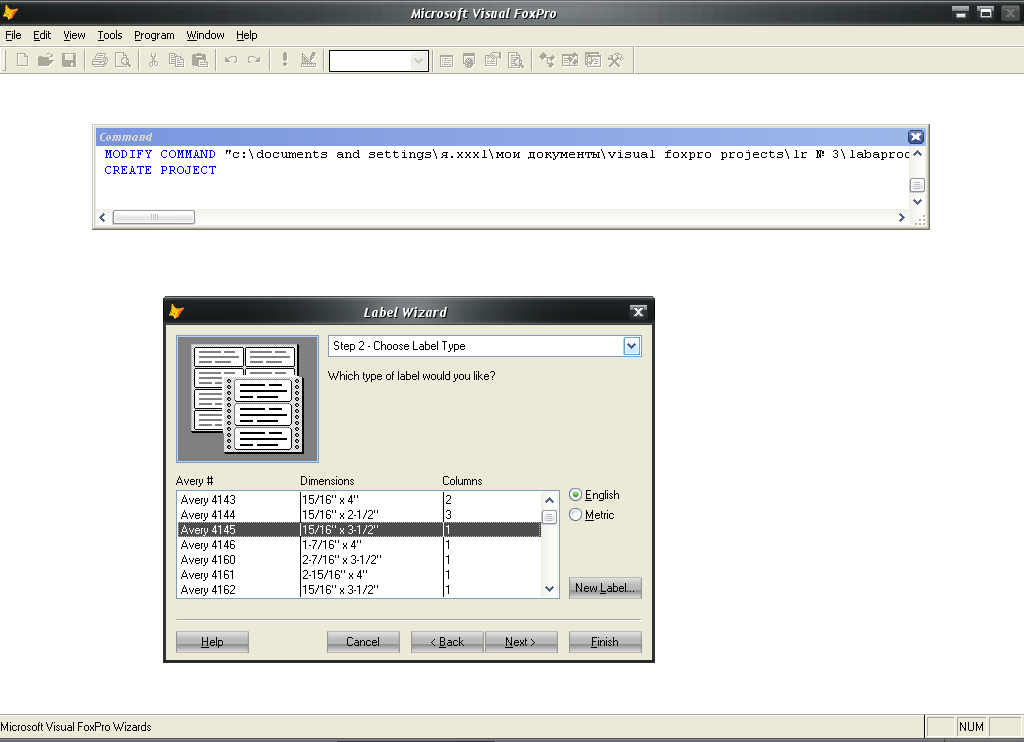
Task: Click the Document View toolbar icon
Action: pyautogui.click(x=516, y=61)
